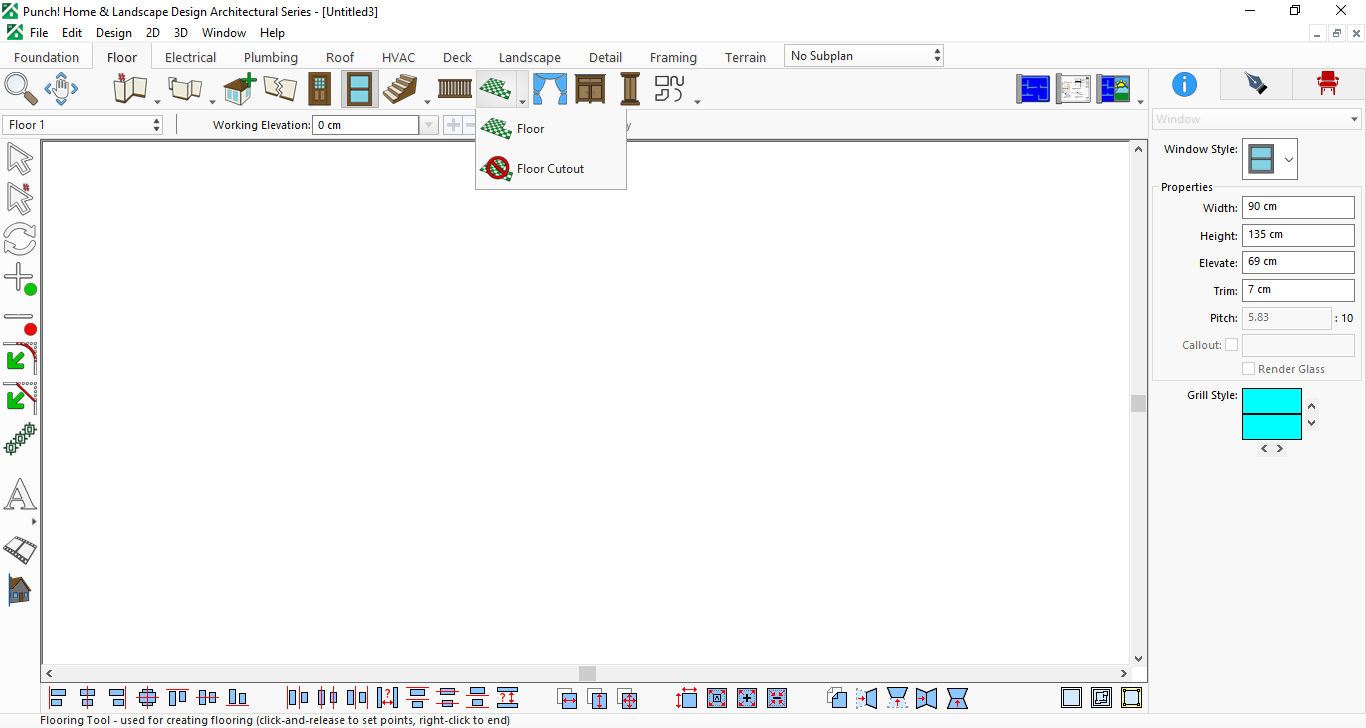The height and width of the screenshot is (728, 1366).
Task: Click the Working Elevation input field
Action: 366,125
